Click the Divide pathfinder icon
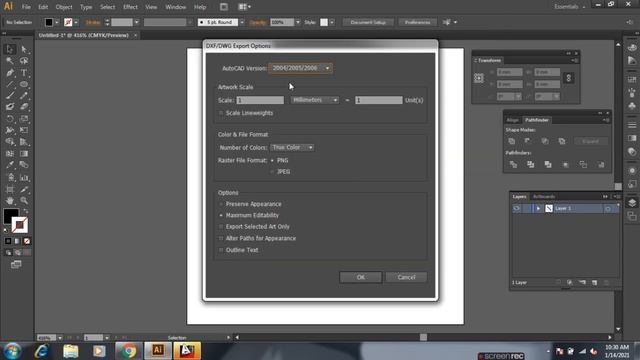This screenshot has width=640, height=360. pyautogui.click(x=513, y=164)
